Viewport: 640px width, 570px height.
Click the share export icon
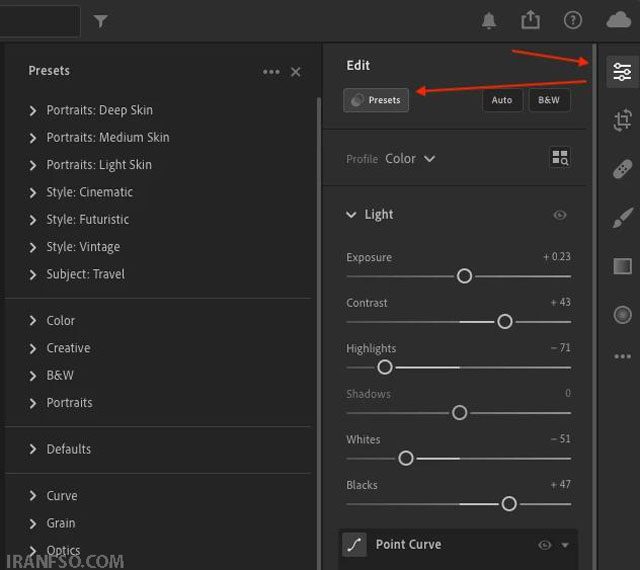point(530,20)
